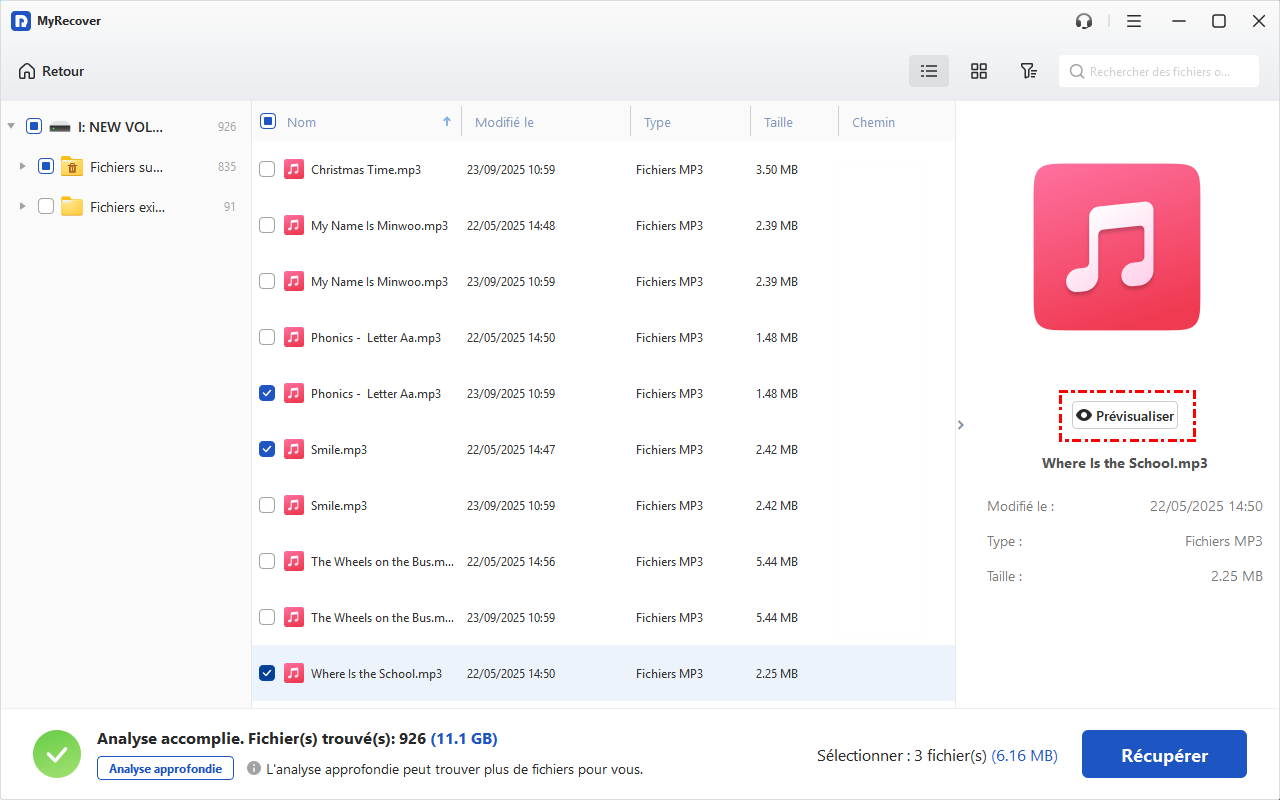This screenshot has height=800, width=1280.
Task: Switch to list view icon
Action: click(929, 71)
